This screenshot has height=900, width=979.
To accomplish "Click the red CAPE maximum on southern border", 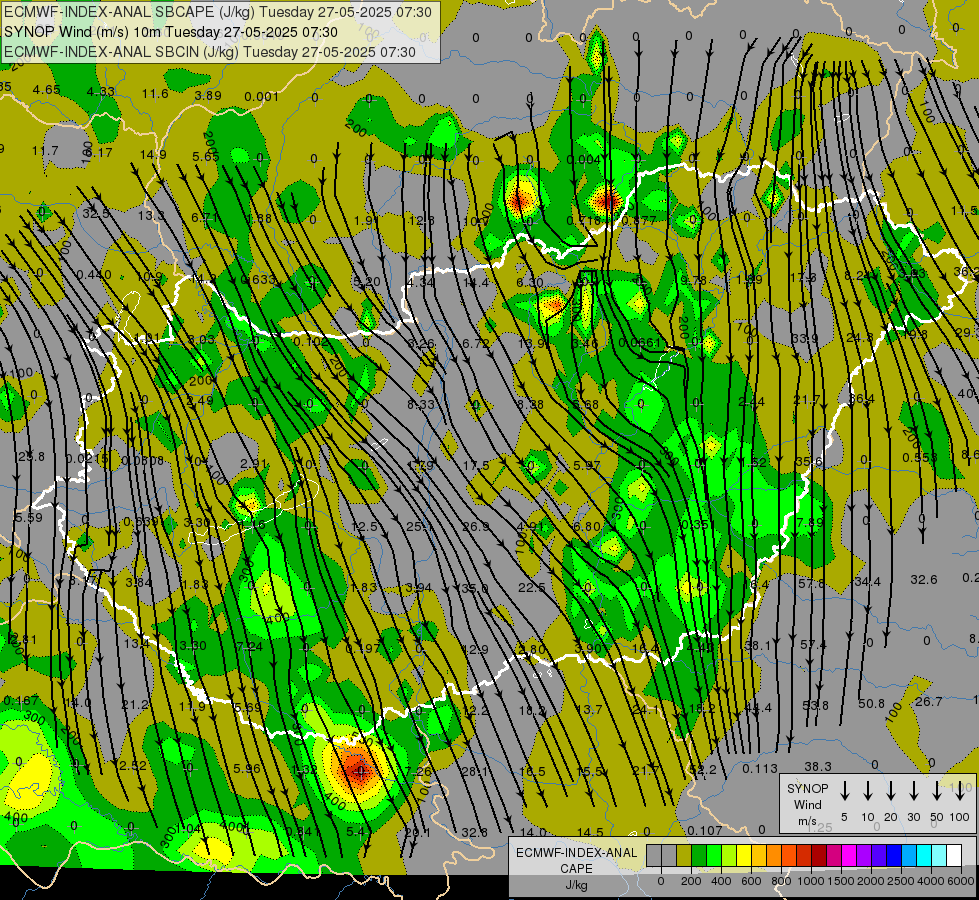I will pos(358,768).
